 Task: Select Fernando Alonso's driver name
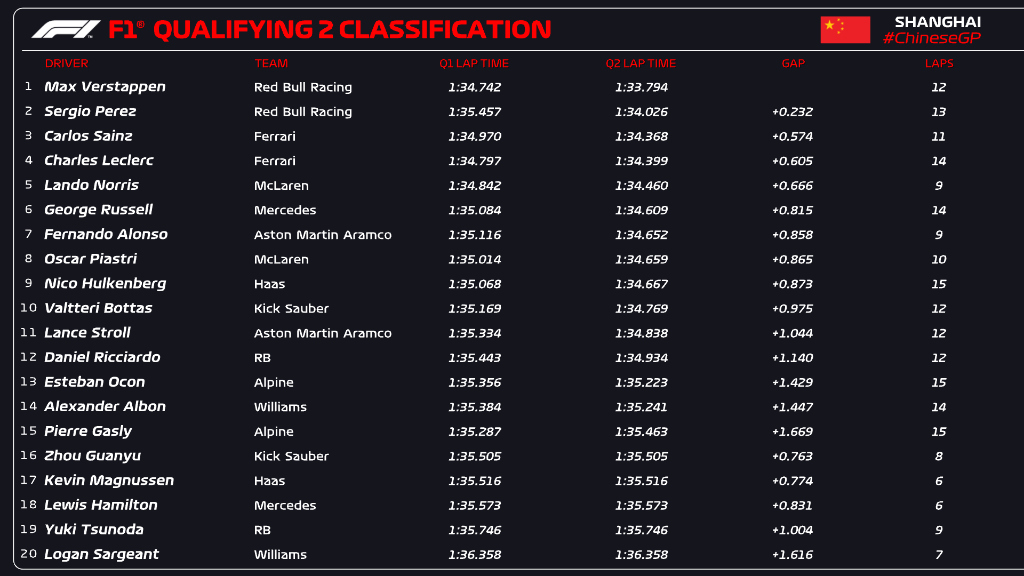click(x=106, y=234)
